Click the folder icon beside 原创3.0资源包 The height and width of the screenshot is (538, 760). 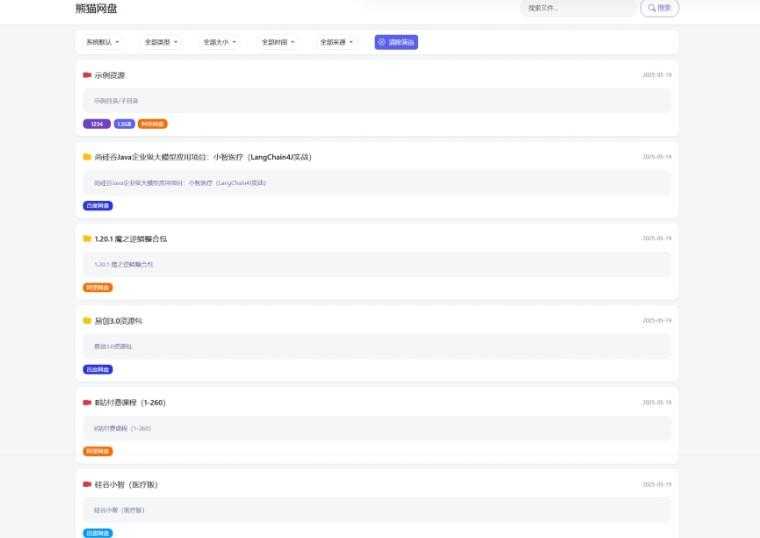click(87, 320)
